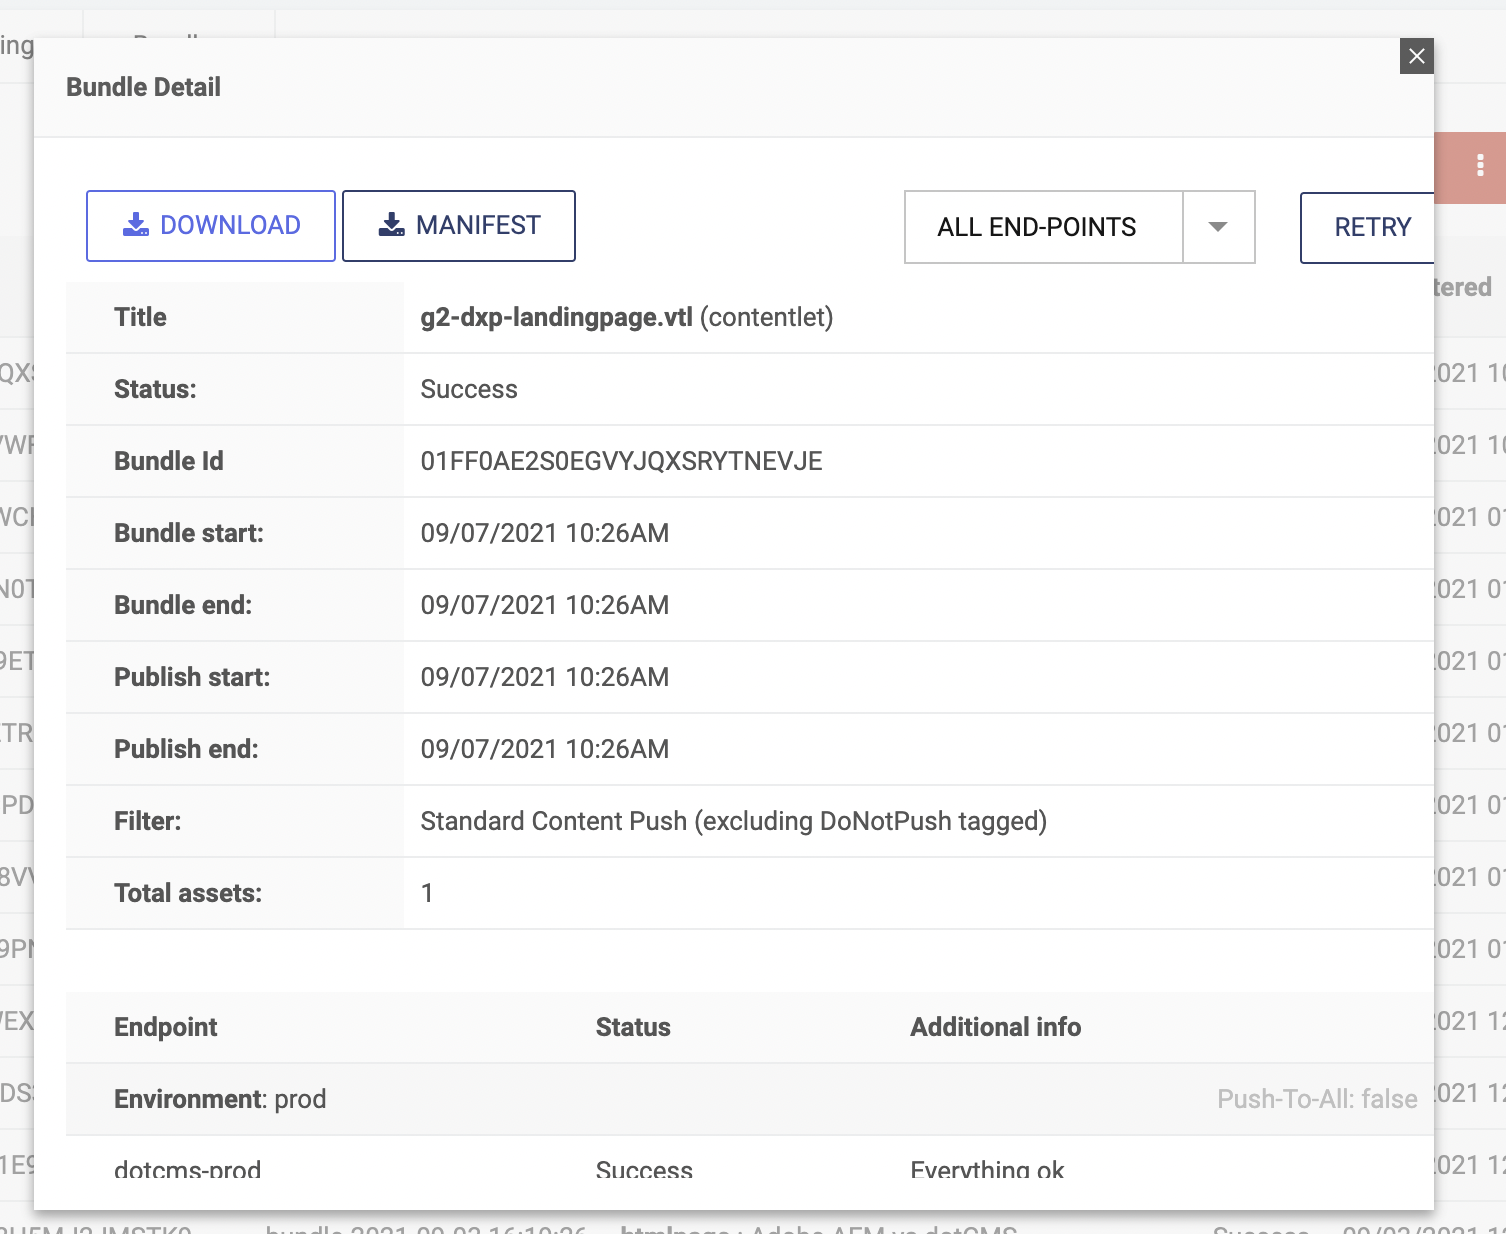Screen dimensions: 1506x1234
Task: Click the Bundle start date value
Action: click(x=544, y=533)
